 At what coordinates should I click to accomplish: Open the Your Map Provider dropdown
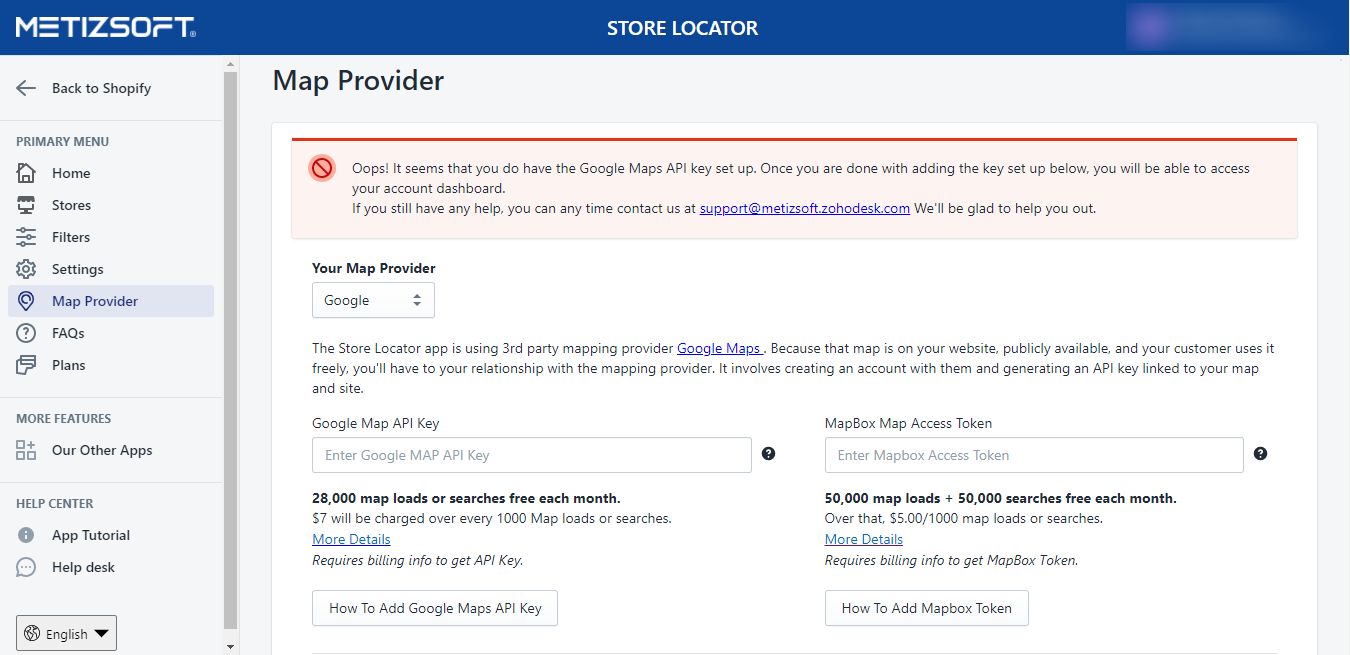(x=373, y=300)
